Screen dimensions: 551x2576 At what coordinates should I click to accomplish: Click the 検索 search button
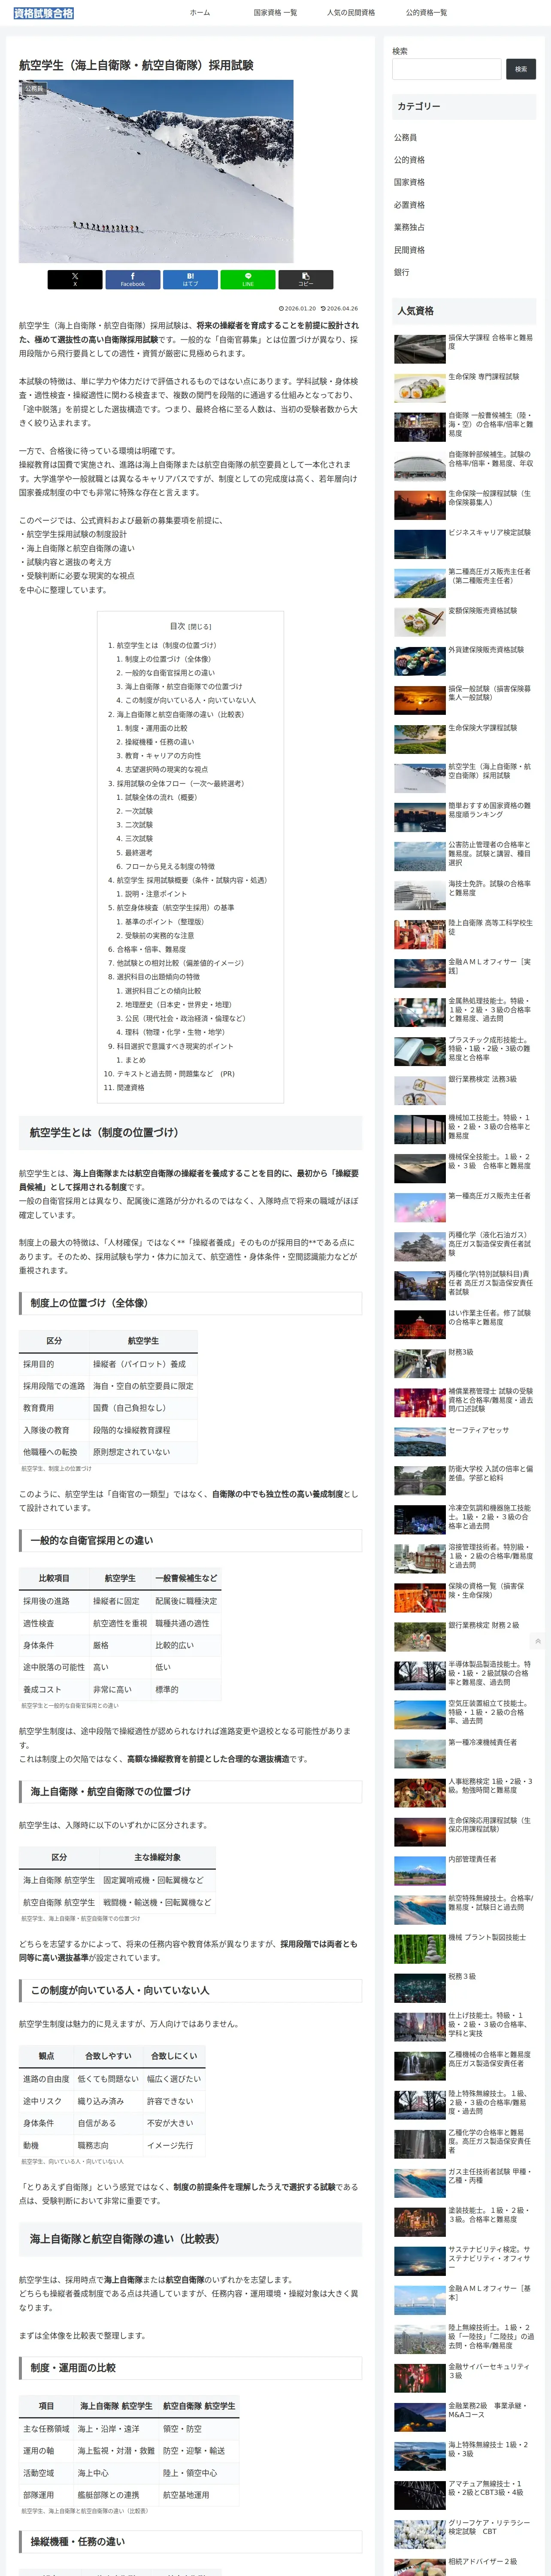521,69
